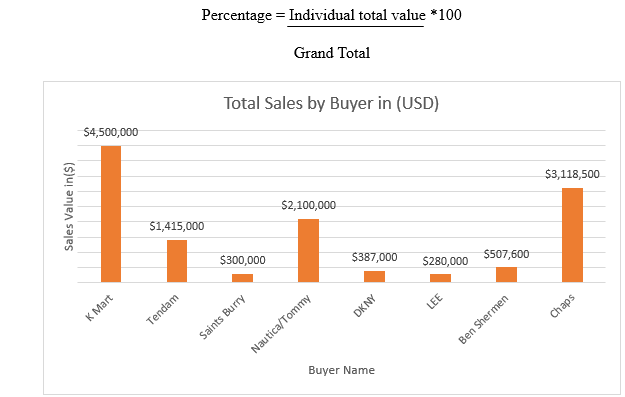Select the $2,100,000 data label
Viewport: 625px width, 397px height.
tap(309, 205)
